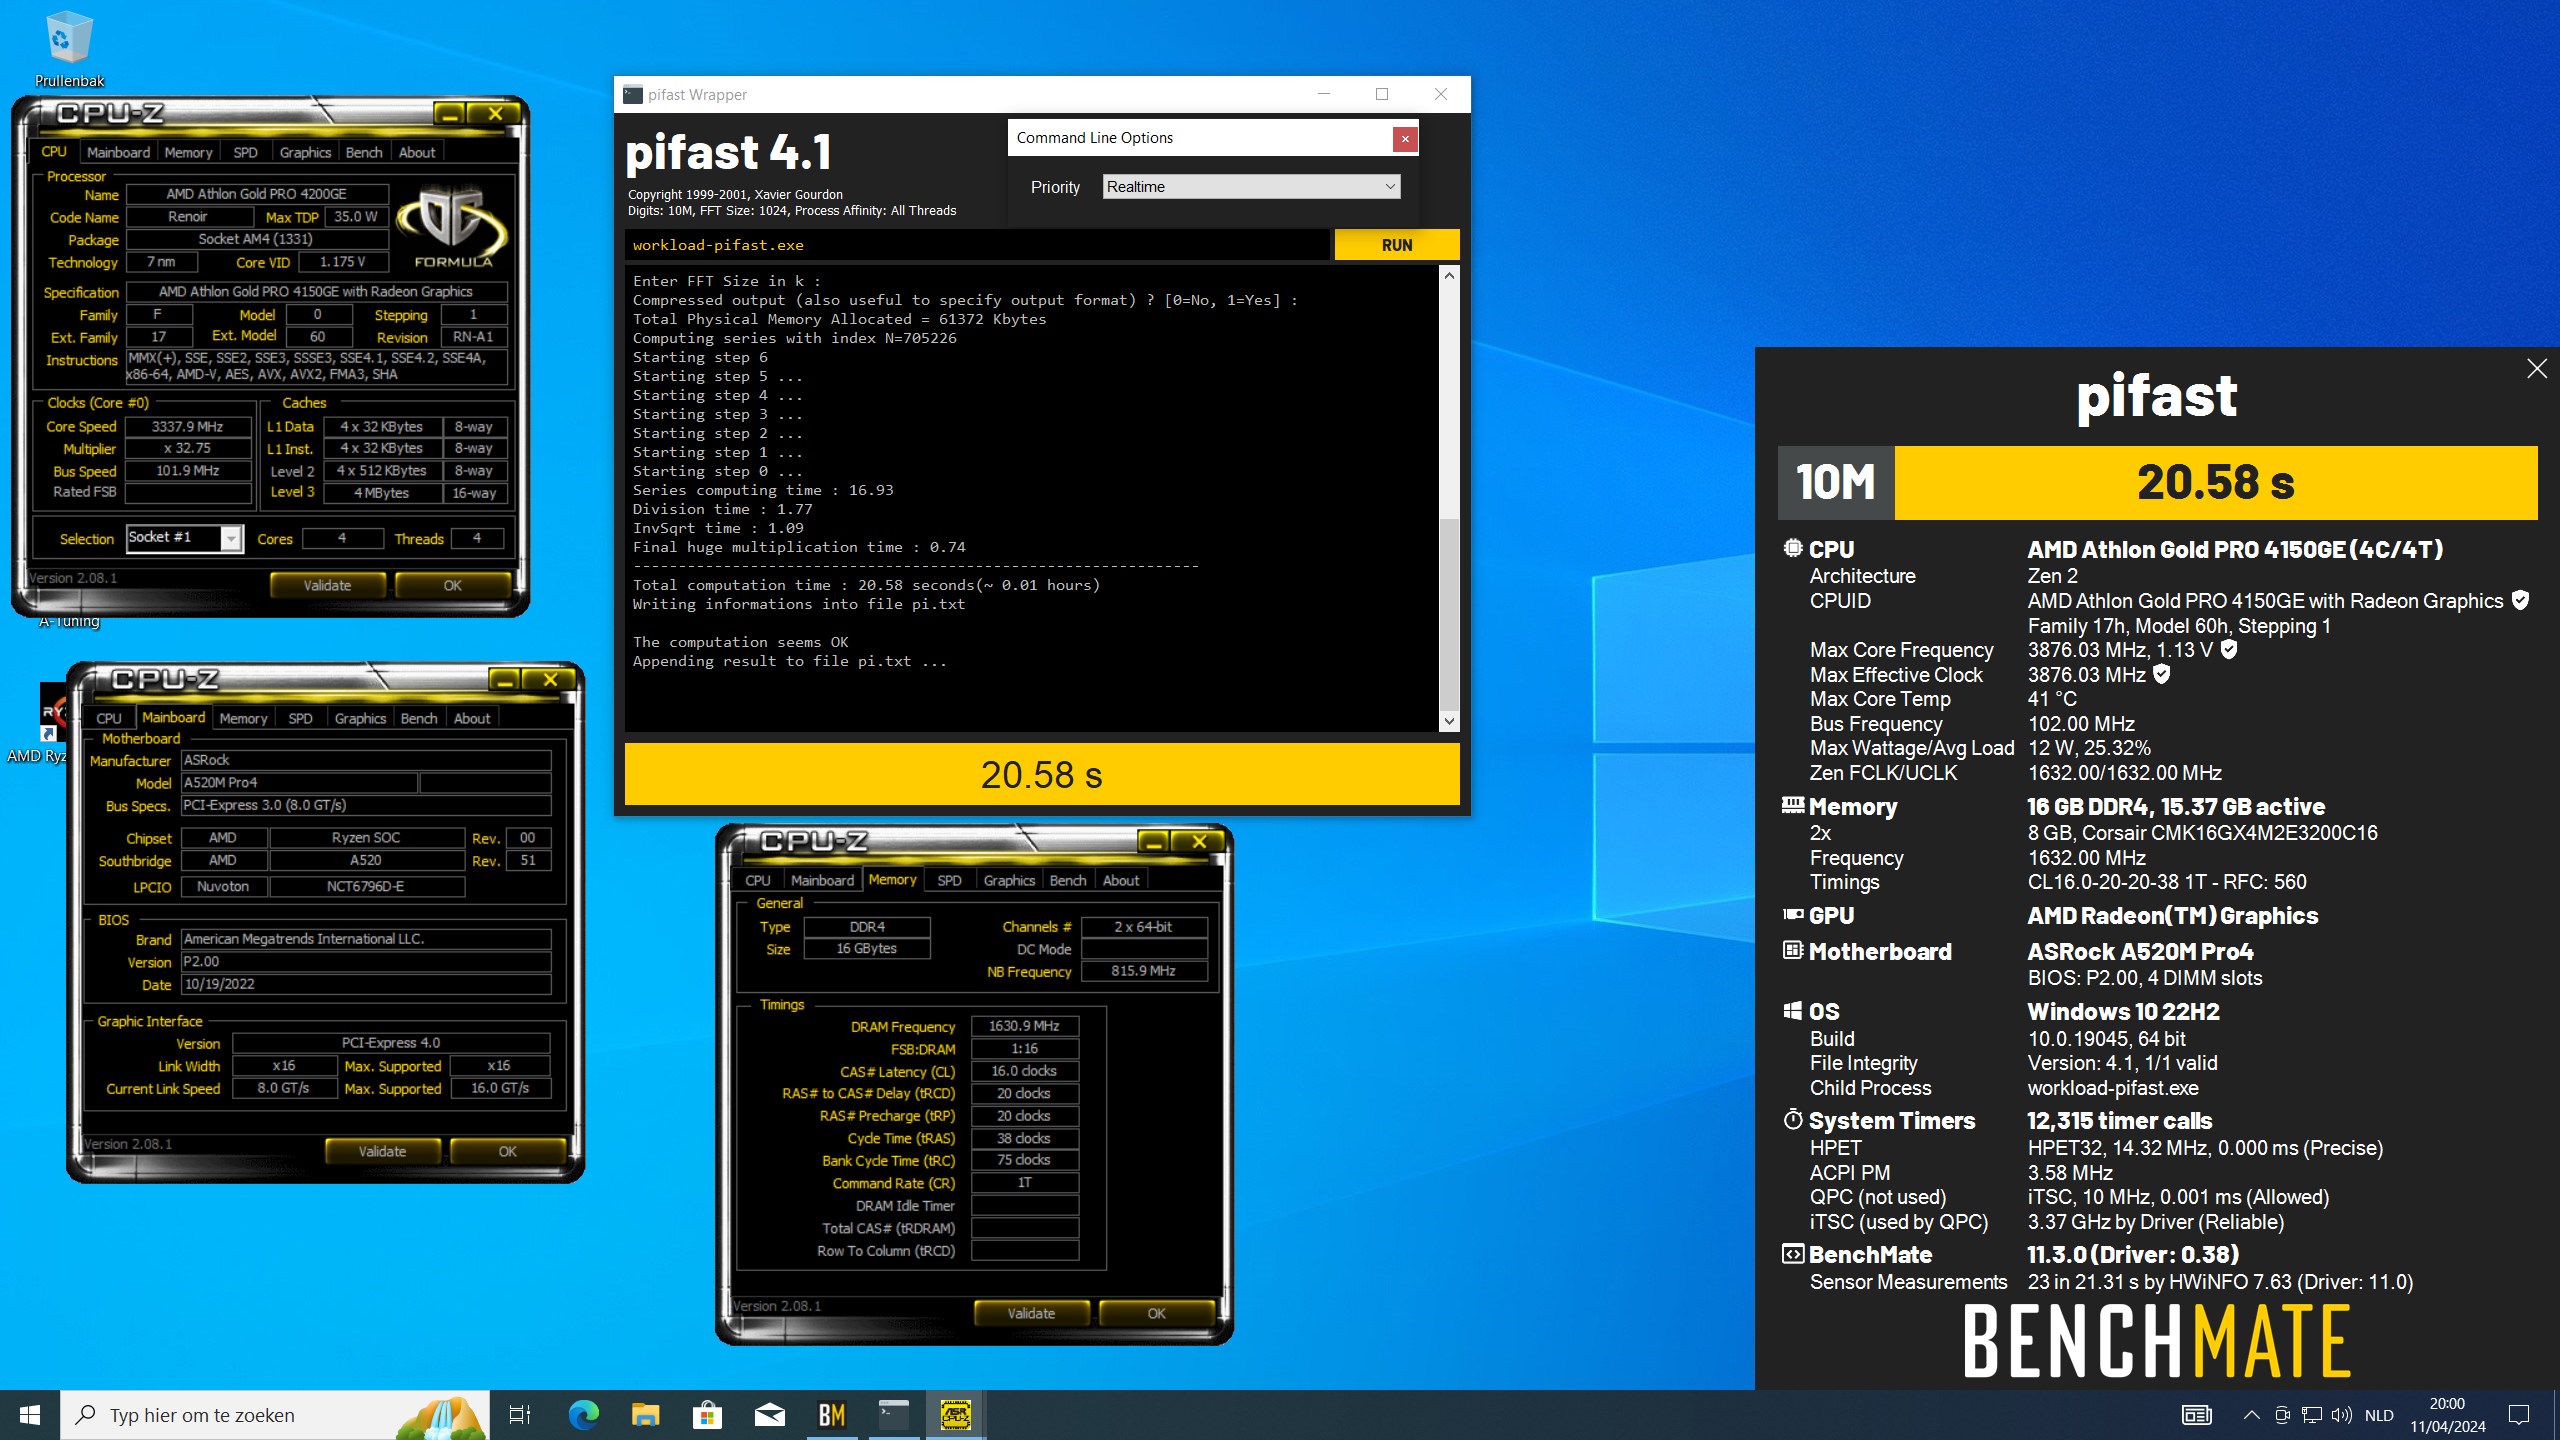This screenshot has width=2560, height=1440.
Task: Select Mainboard tab in Memory CPU-Z window
Action: [822, 881]
